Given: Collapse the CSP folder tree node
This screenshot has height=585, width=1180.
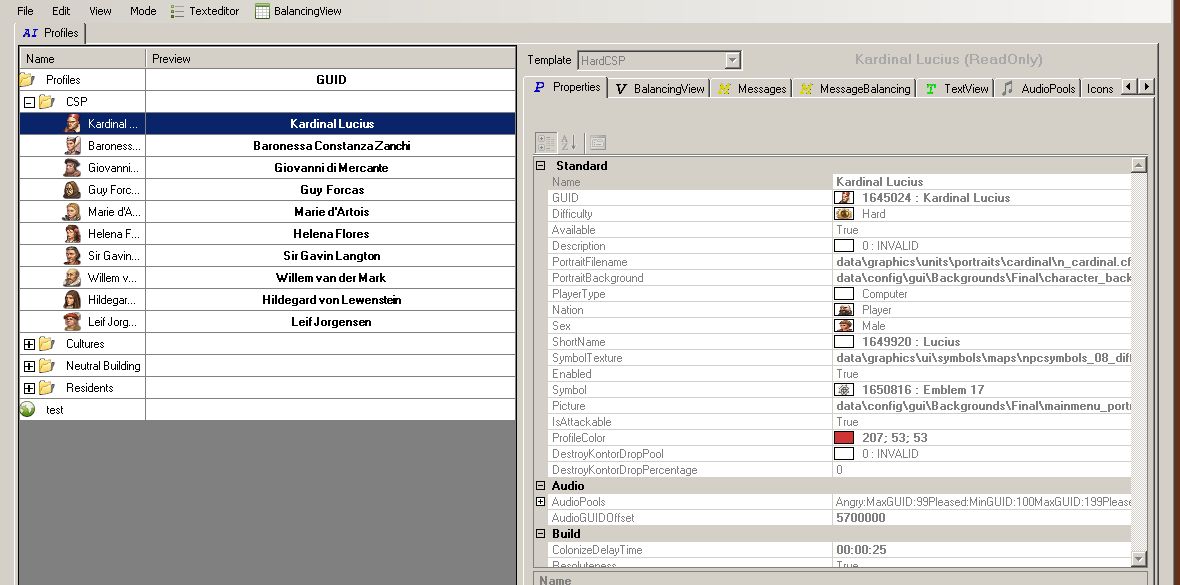Looking at the screenshot, I should [29, 102].
